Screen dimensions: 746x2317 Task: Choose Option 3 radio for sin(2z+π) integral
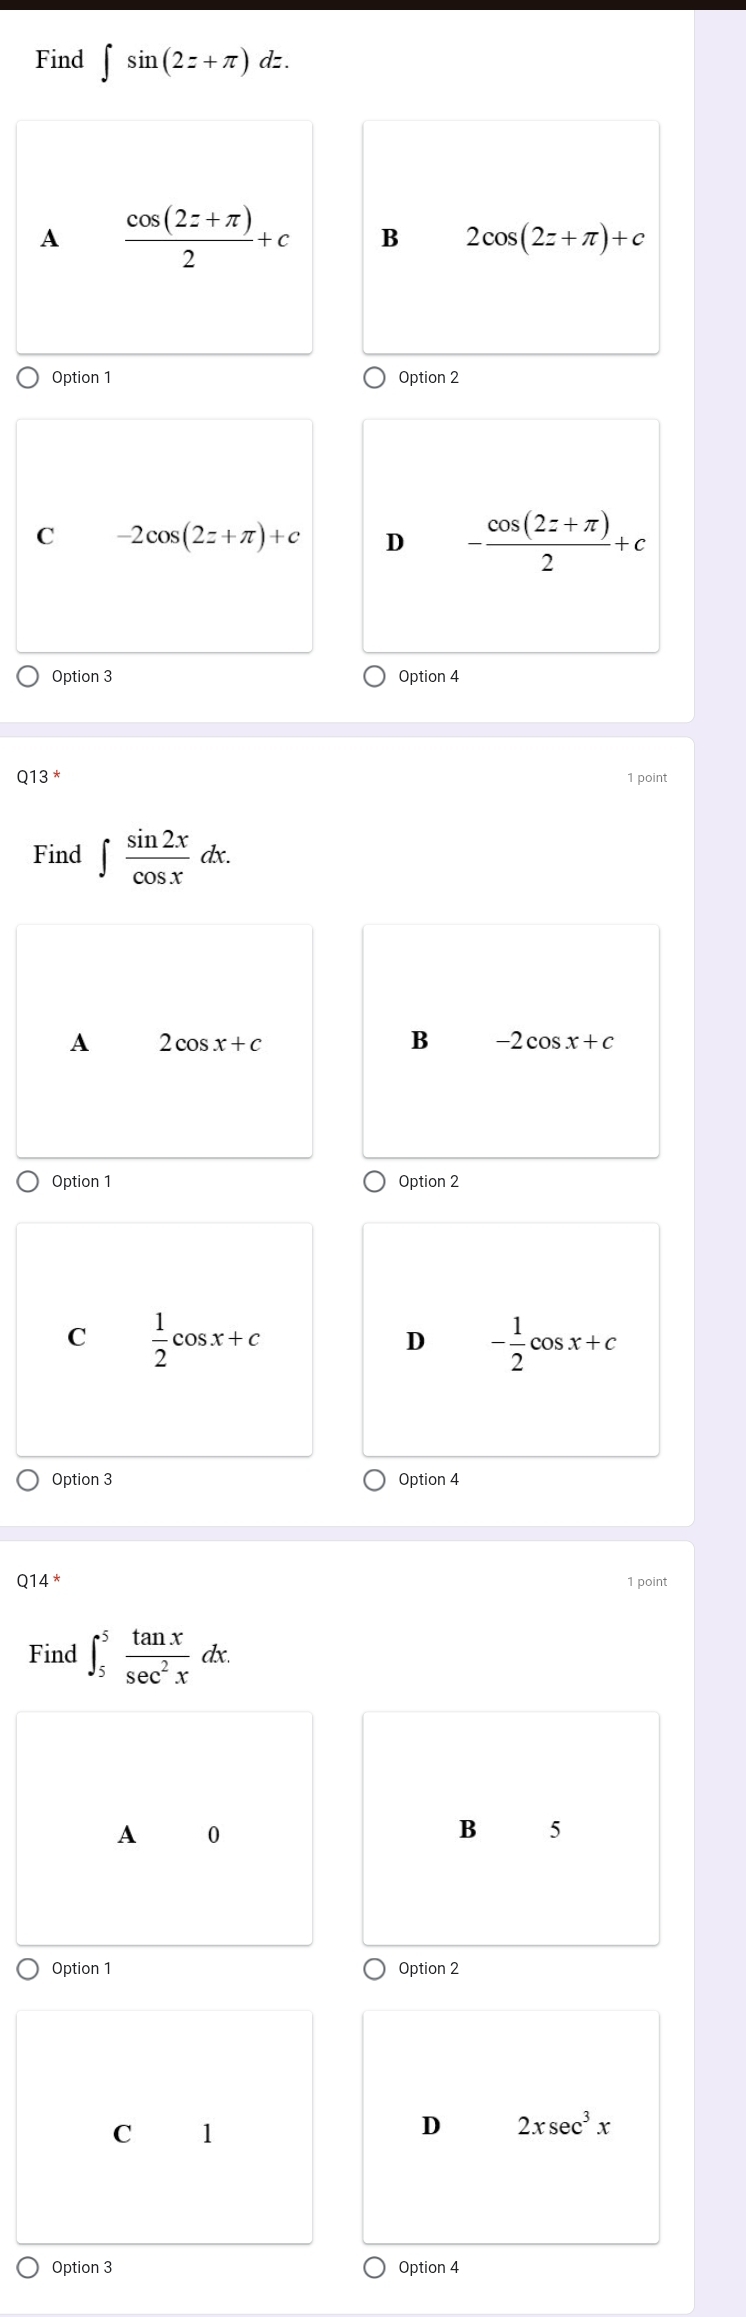point(29,676)
